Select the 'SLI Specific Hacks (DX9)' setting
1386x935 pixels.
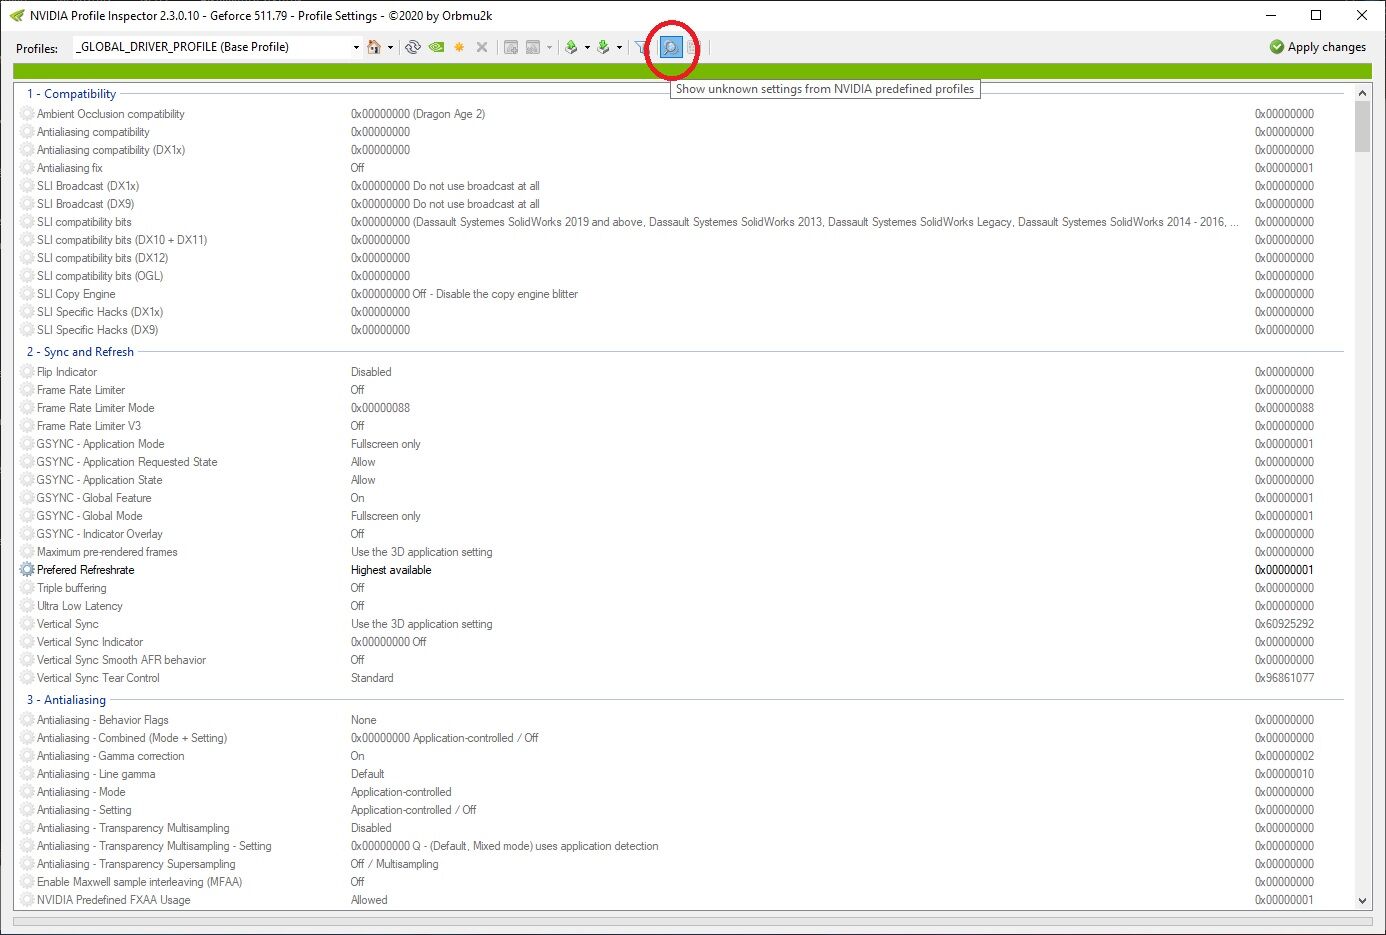97,330
